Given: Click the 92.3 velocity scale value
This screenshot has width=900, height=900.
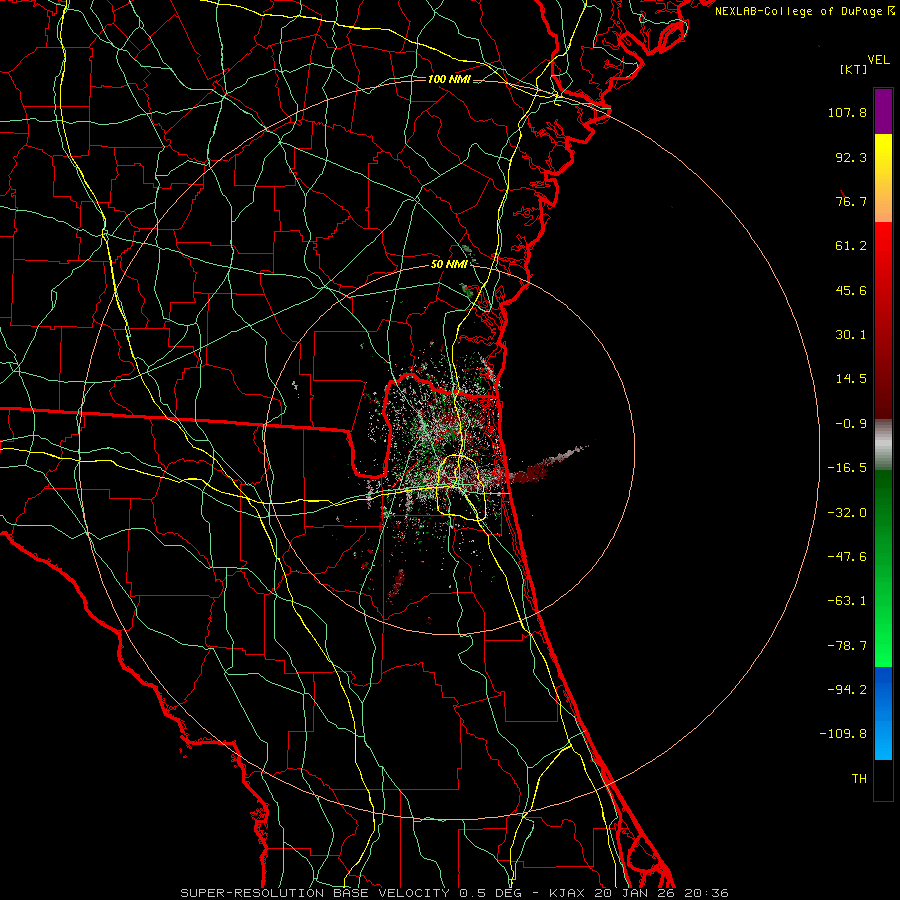Looking at the screenshot, I should pos(851,157).
